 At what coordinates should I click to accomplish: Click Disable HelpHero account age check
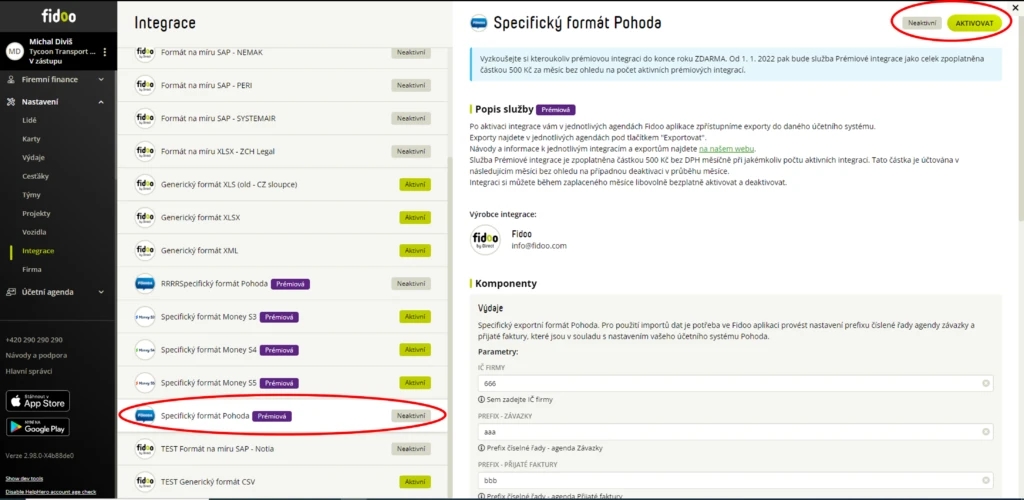(x=51, y=492)
